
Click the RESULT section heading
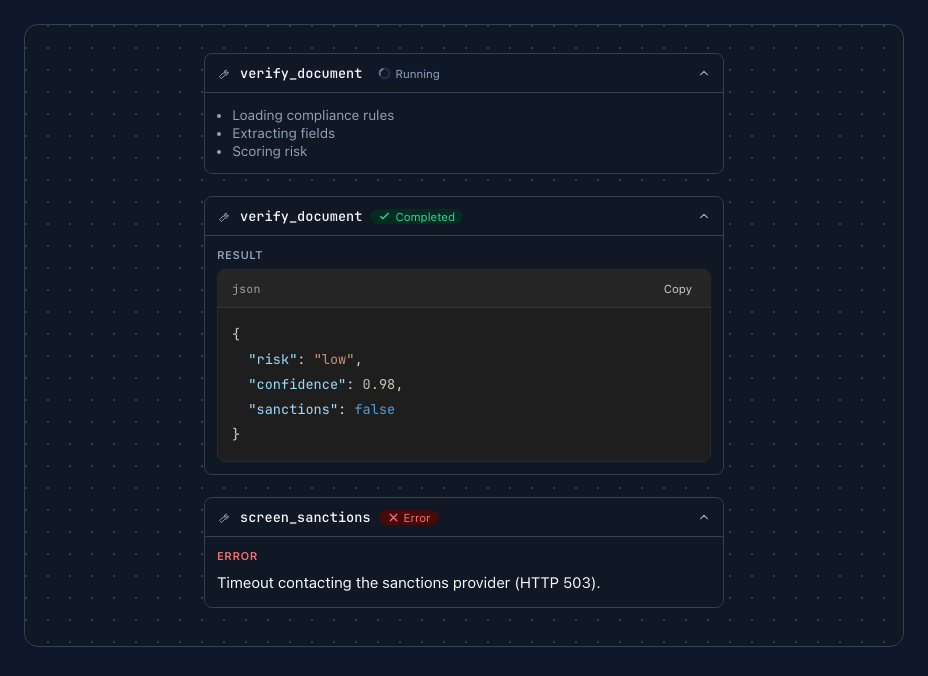click(x=240, y=255)
